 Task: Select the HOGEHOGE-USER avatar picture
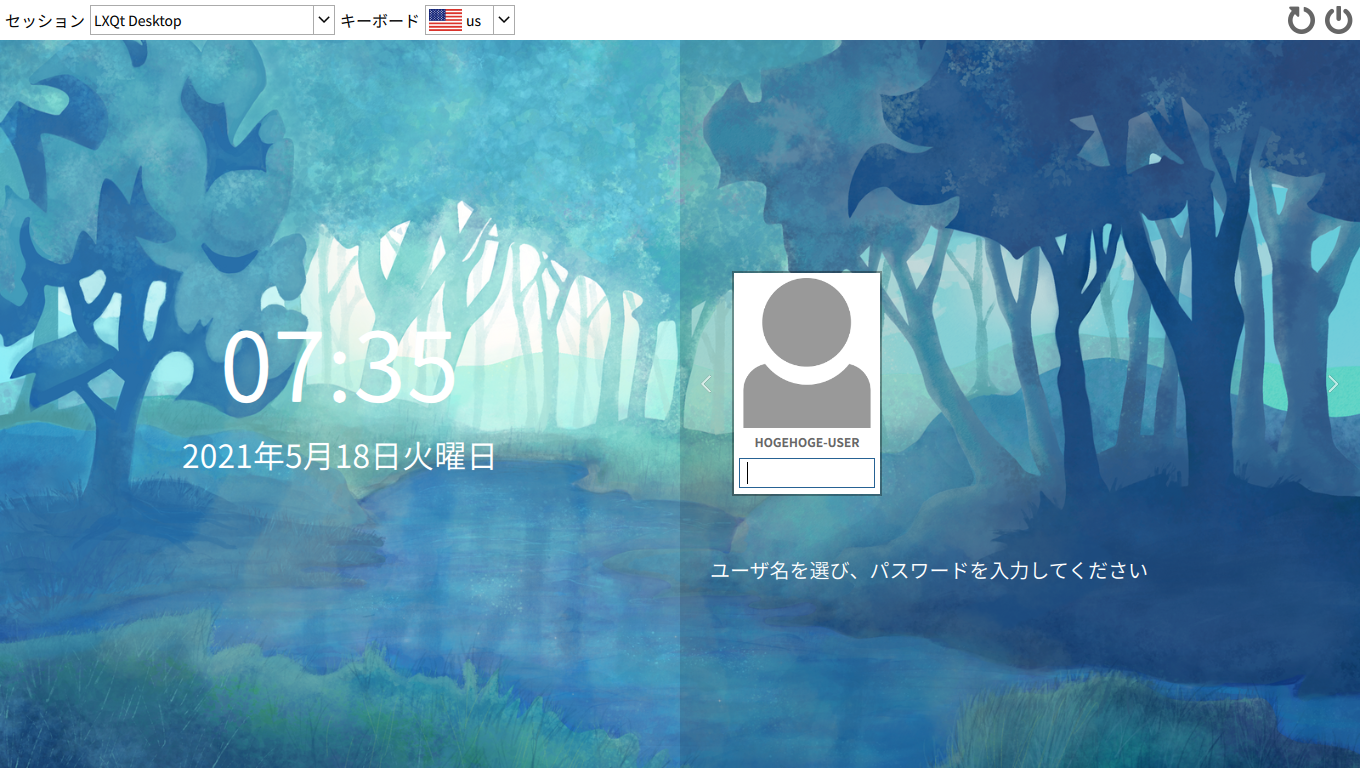(807, 352)
